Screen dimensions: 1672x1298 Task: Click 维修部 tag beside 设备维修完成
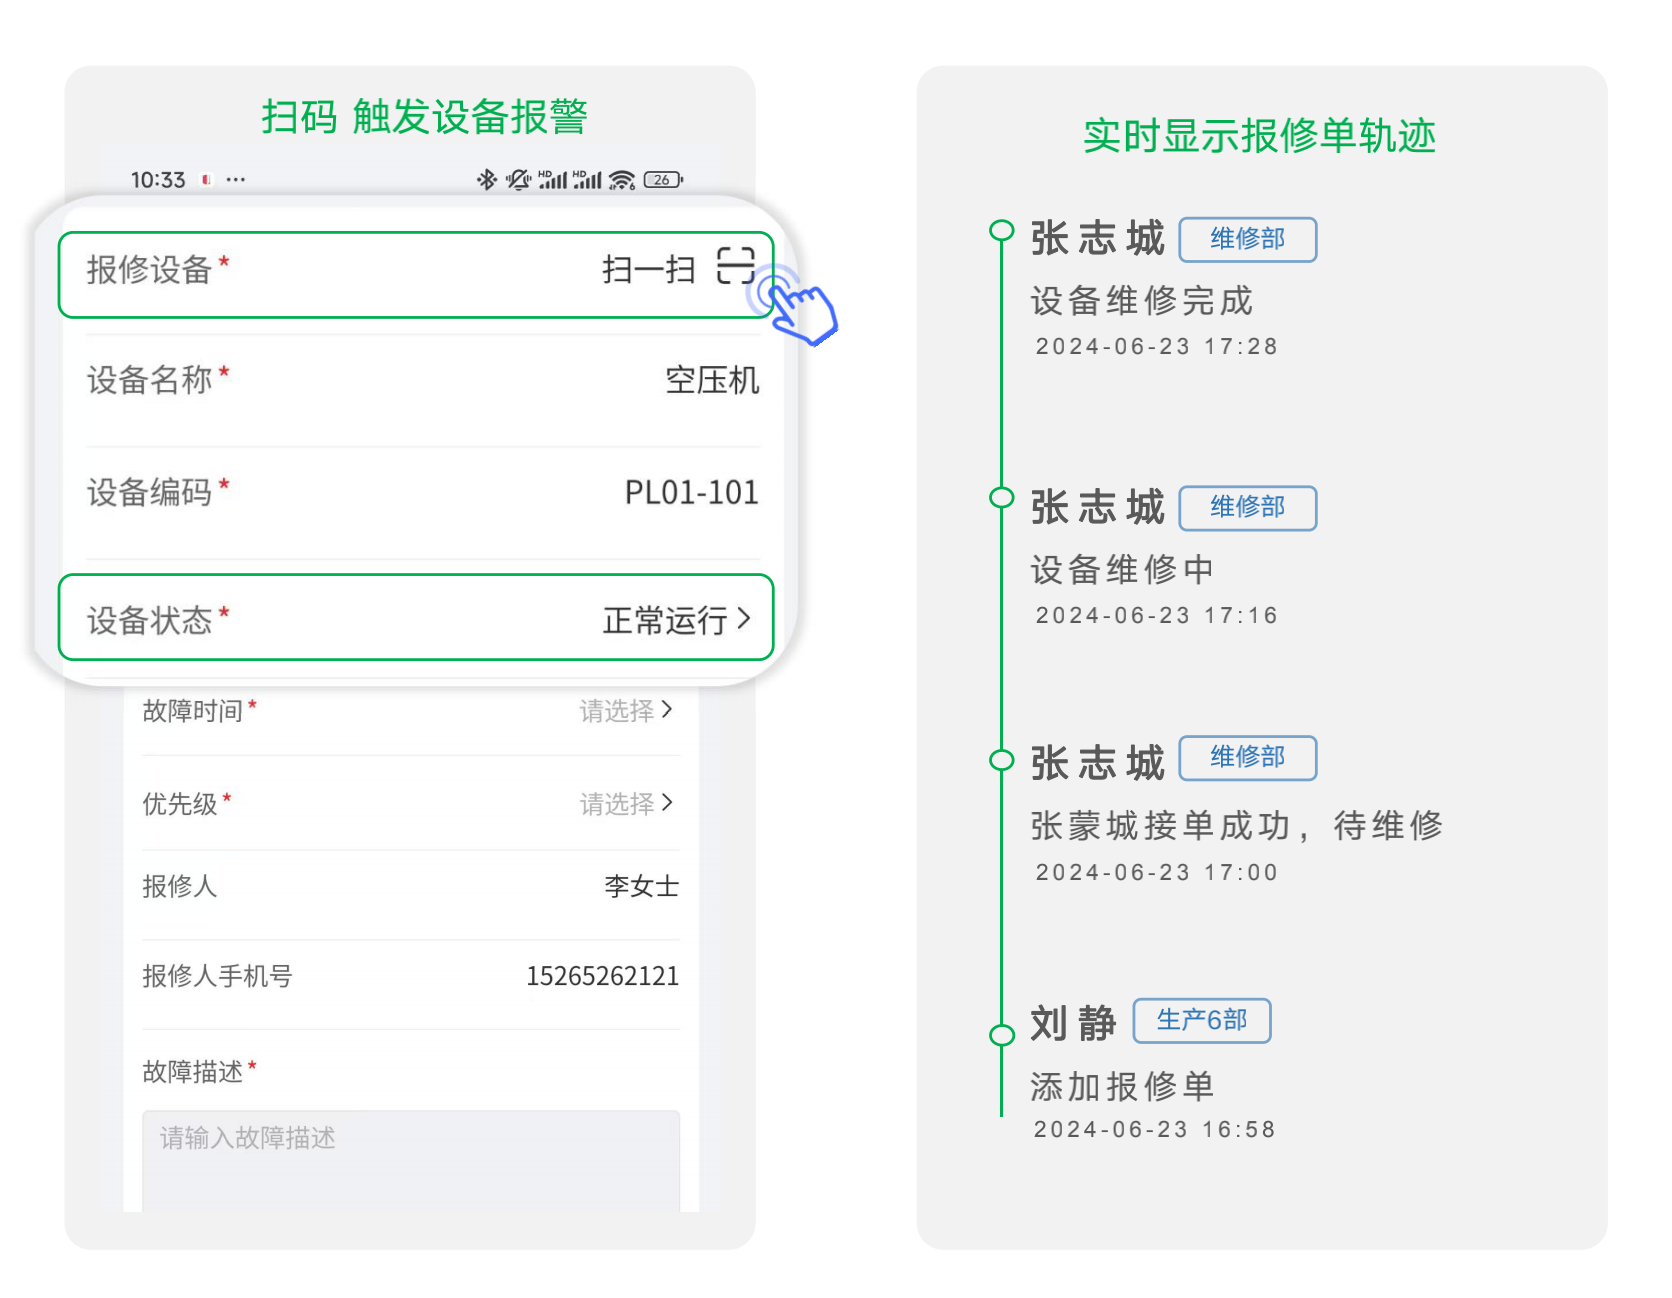click(1247, 239)
